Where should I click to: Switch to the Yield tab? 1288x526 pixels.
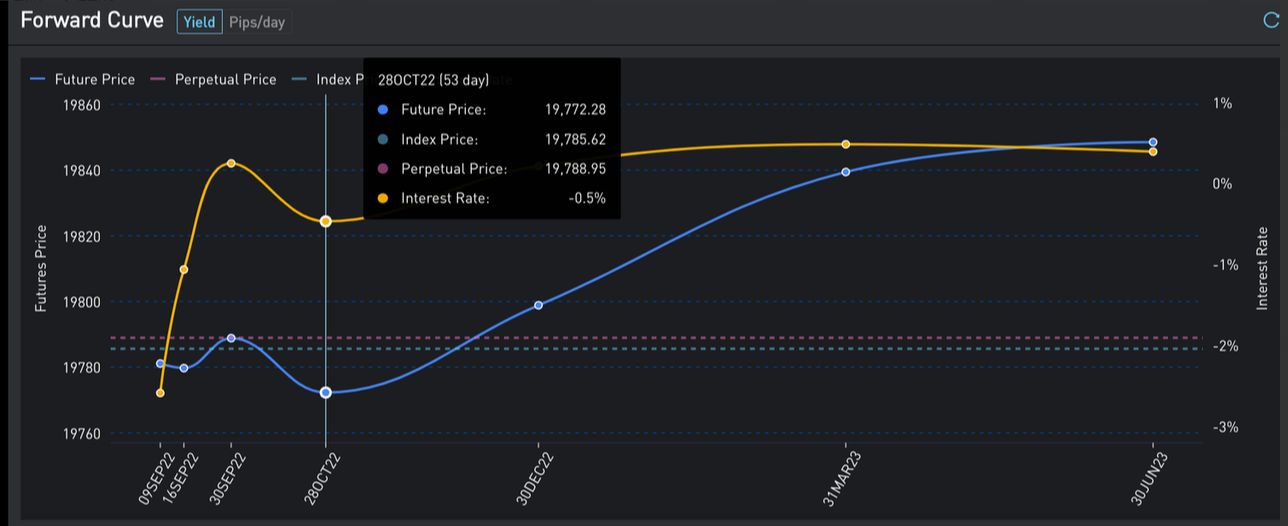[199, 22]
